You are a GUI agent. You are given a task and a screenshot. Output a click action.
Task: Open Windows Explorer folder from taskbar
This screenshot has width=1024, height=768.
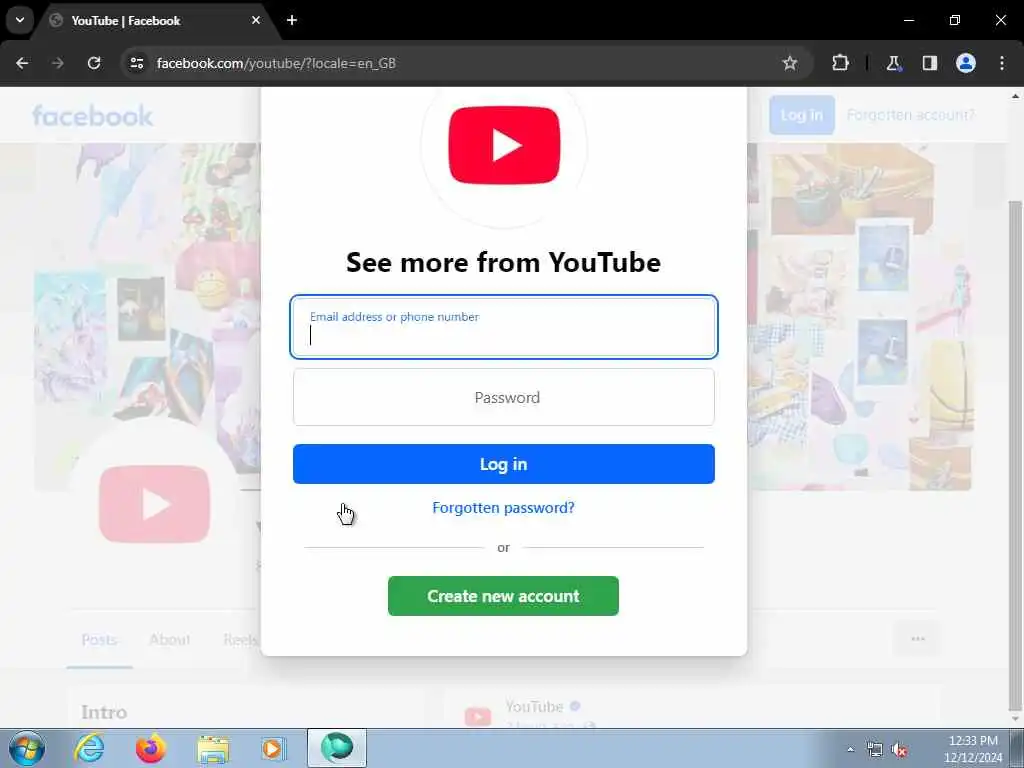click(213, 749)
